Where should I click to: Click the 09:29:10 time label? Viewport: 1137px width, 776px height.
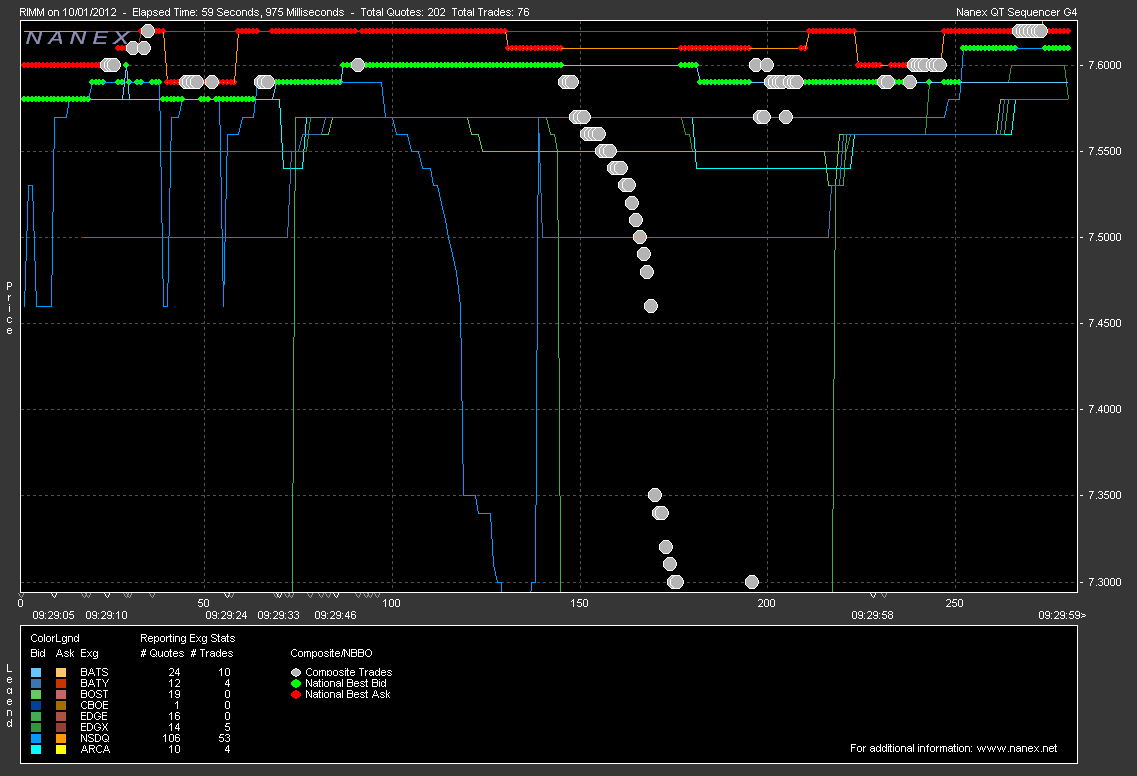[107, 615]
